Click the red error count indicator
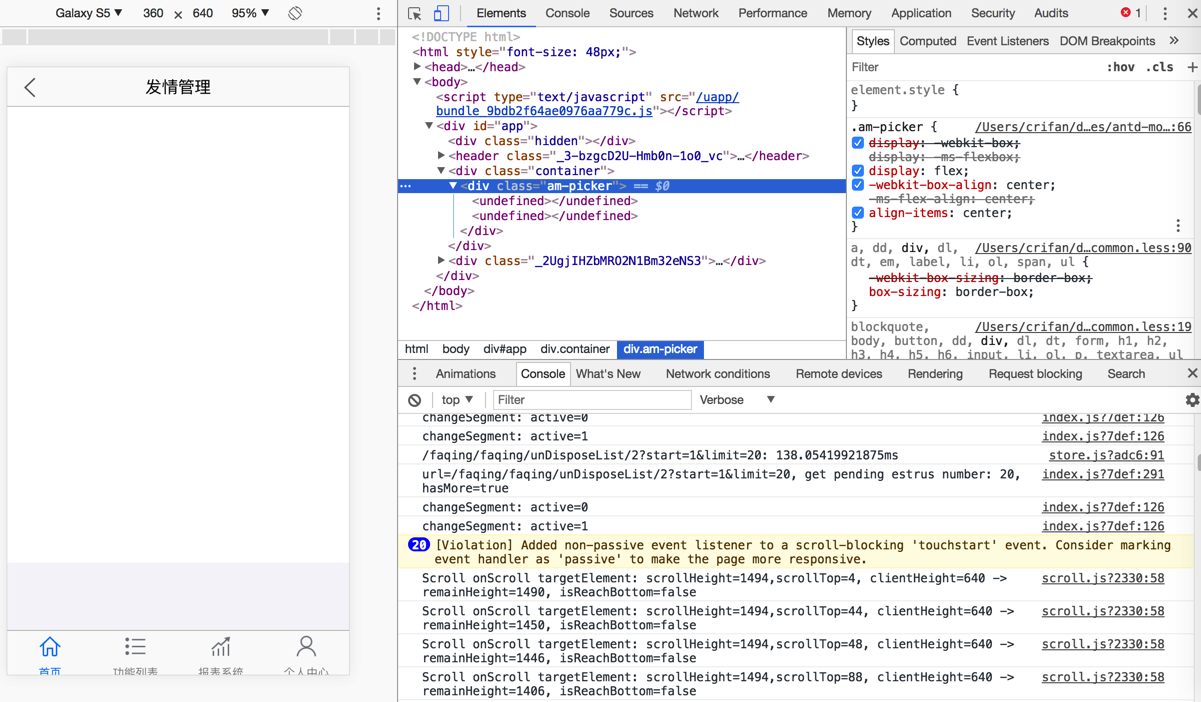 (1131, 13)
